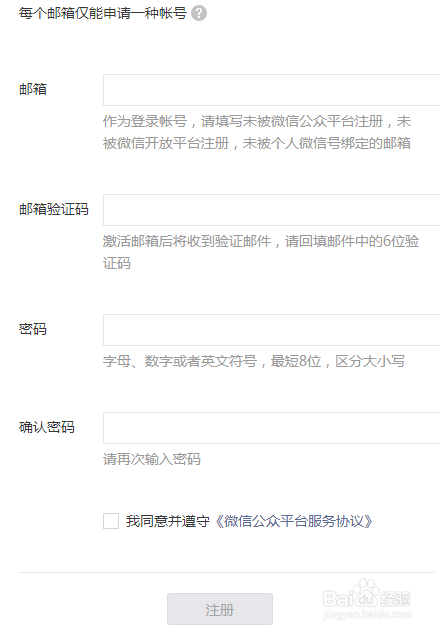Click the 密码 field label
Image resolution: width=440 pixels, height=632 pixels.
pyautogui.click(x=33, y=329)
